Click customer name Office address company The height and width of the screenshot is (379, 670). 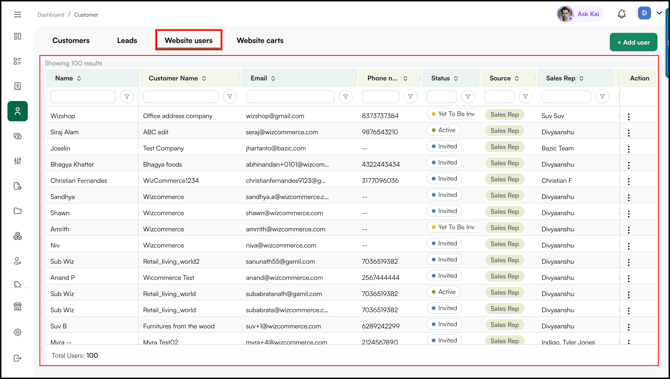(177, 116)
